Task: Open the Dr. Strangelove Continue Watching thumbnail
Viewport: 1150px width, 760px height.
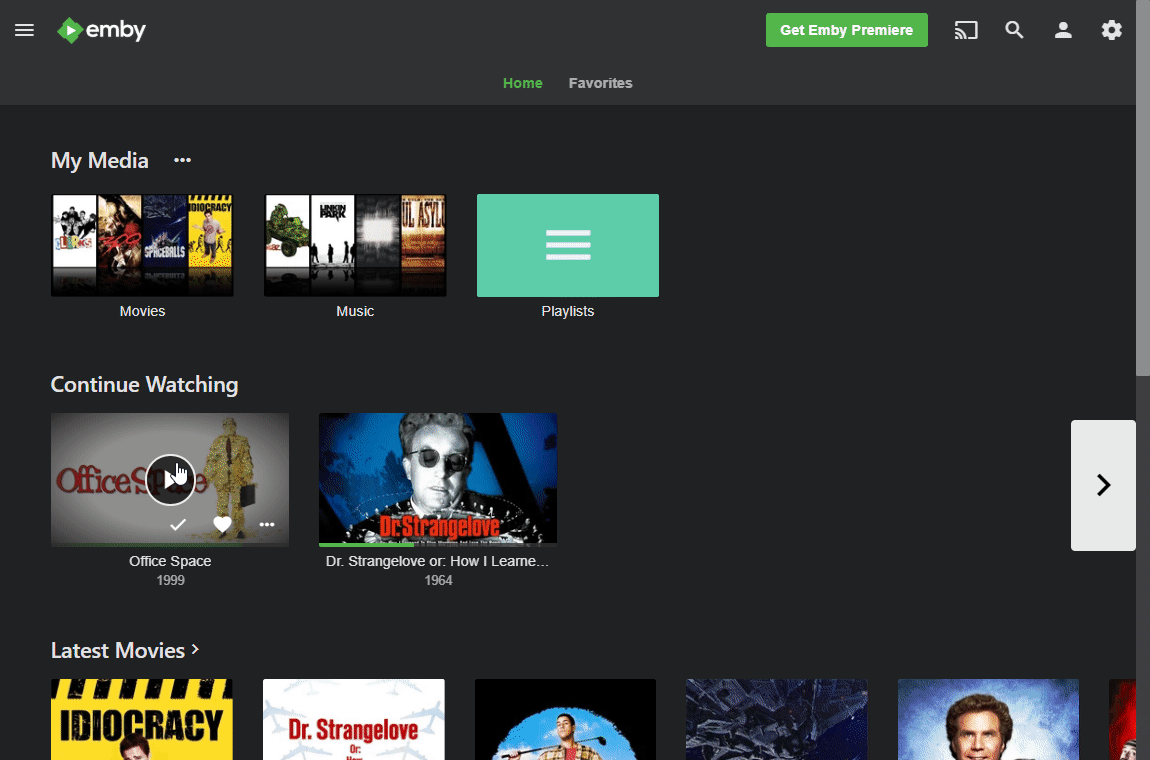Action: coord(438,479)
